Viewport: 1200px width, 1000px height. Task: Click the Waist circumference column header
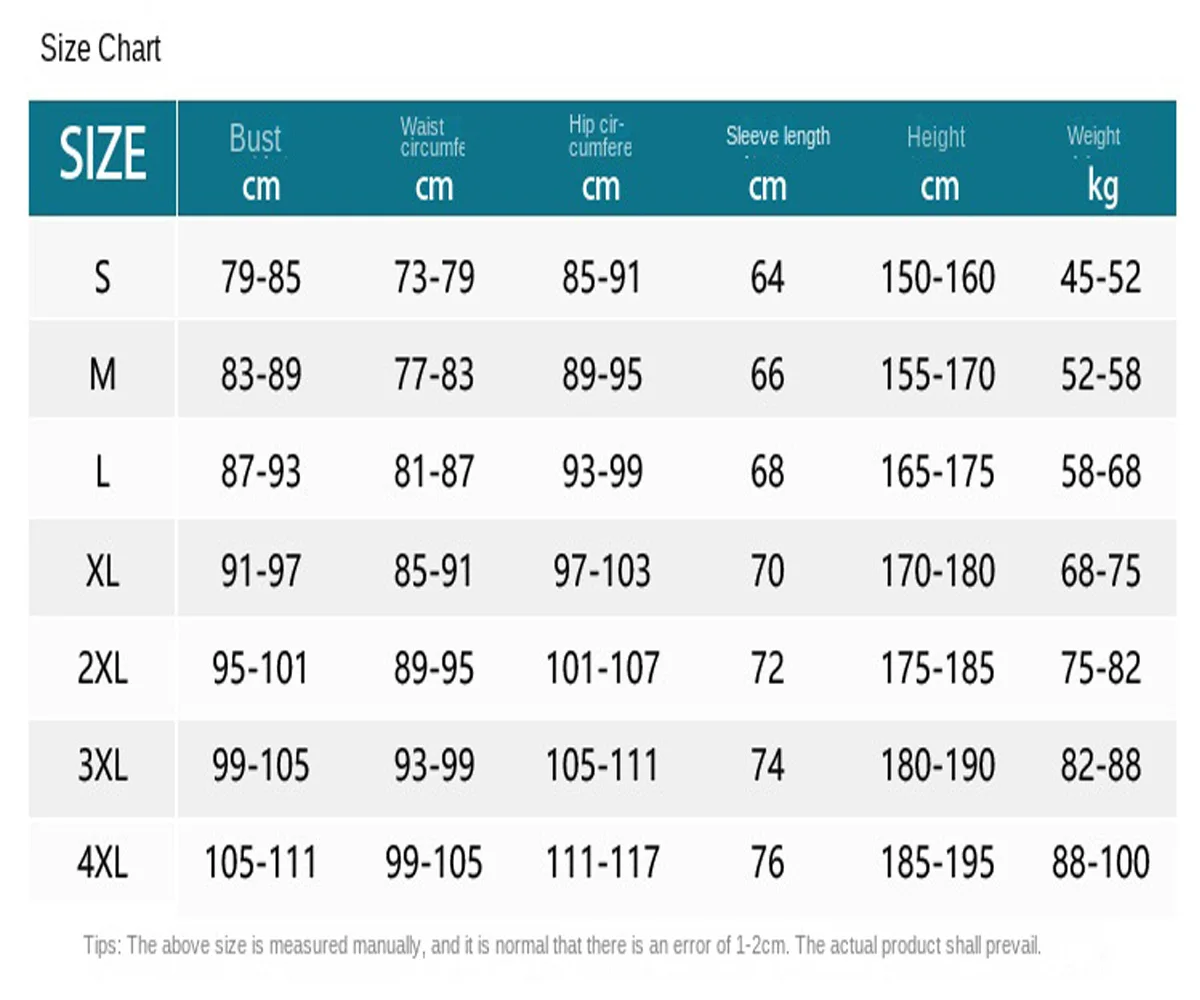pos(433,159)
